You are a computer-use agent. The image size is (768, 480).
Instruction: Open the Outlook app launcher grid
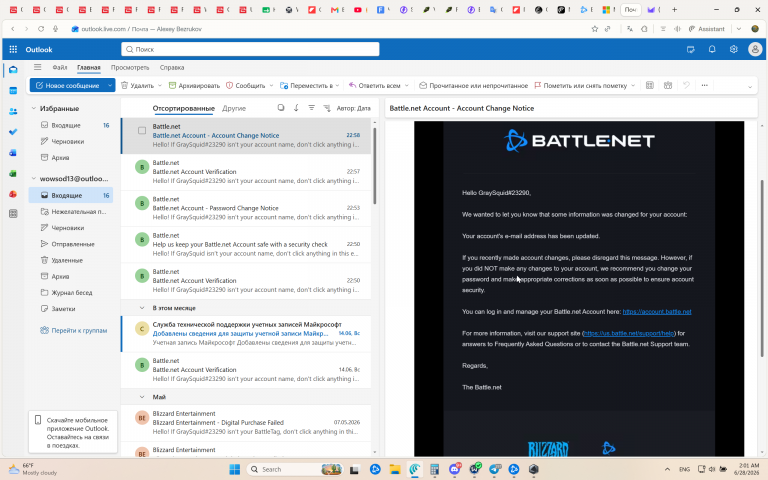[x=13, y=49]
